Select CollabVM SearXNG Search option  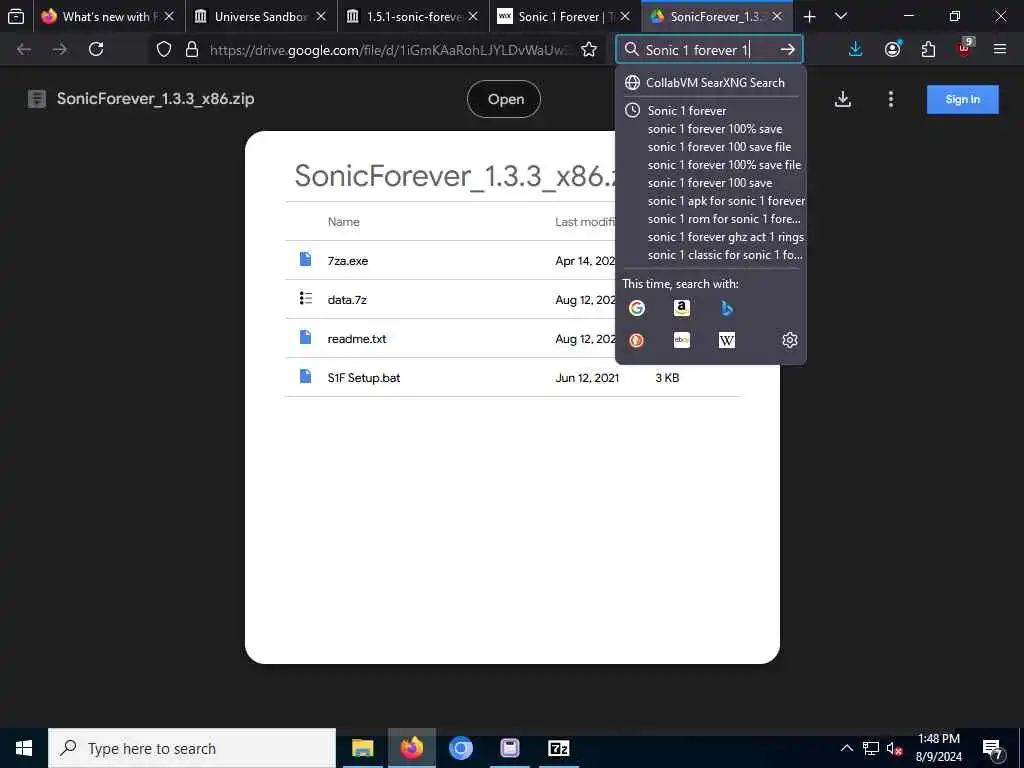tap(711, 83)
